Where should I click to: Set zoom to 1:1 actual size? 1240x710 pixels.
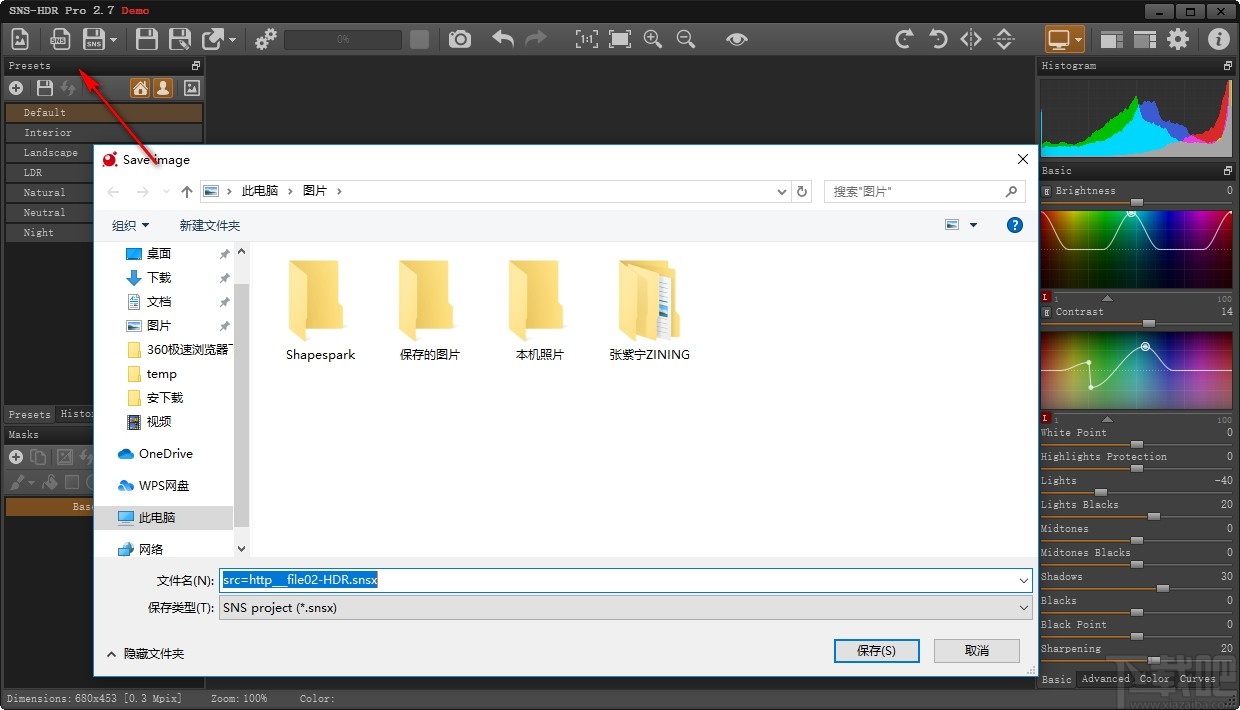click(x=587, y=39)
